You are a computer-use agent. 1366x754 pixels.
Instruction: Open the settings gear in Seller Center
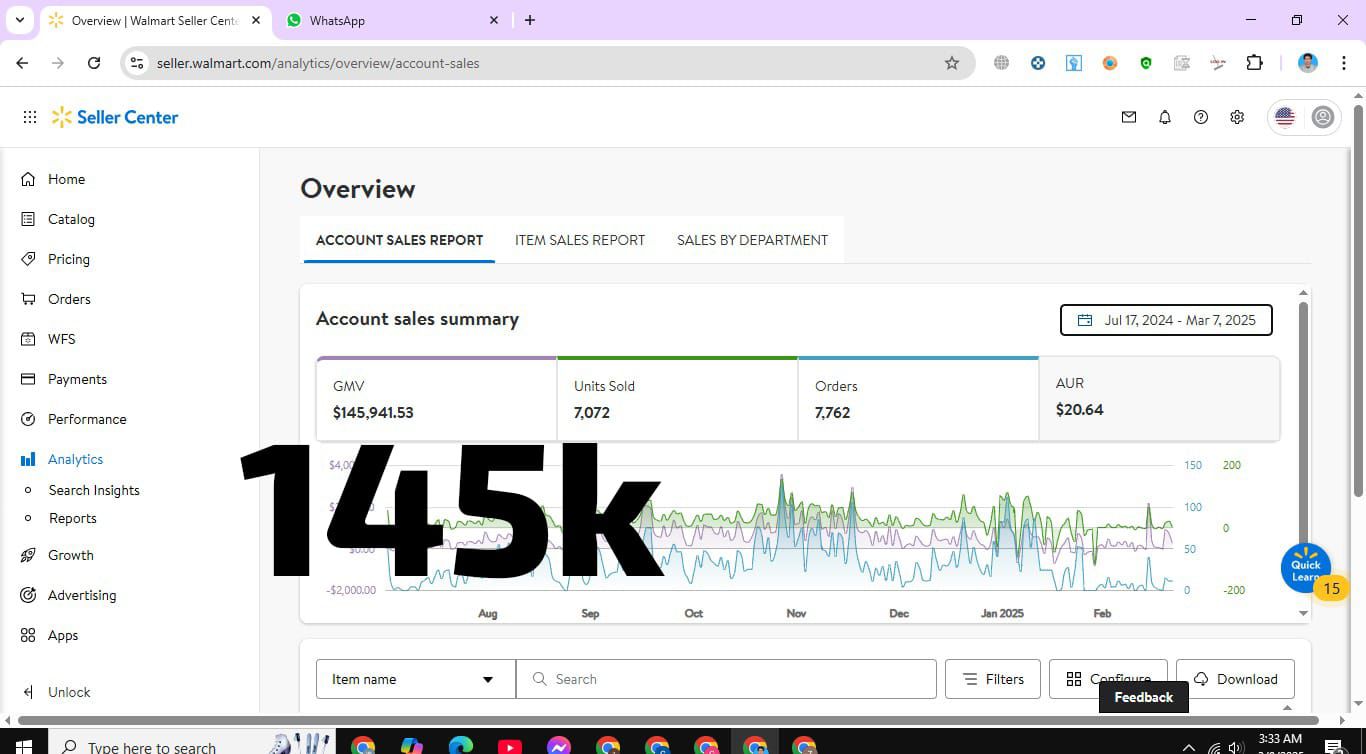(1237, 117)
